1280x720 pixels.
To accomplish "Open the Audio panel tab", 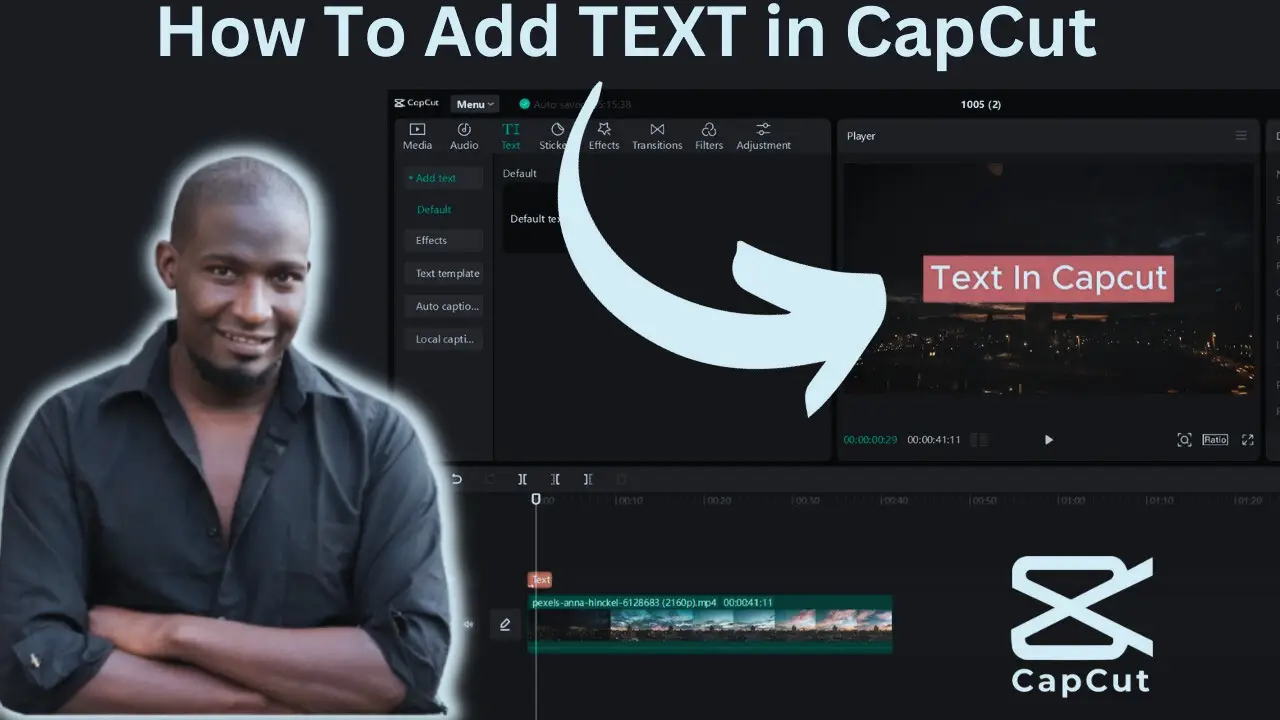I will coord(464,137).
